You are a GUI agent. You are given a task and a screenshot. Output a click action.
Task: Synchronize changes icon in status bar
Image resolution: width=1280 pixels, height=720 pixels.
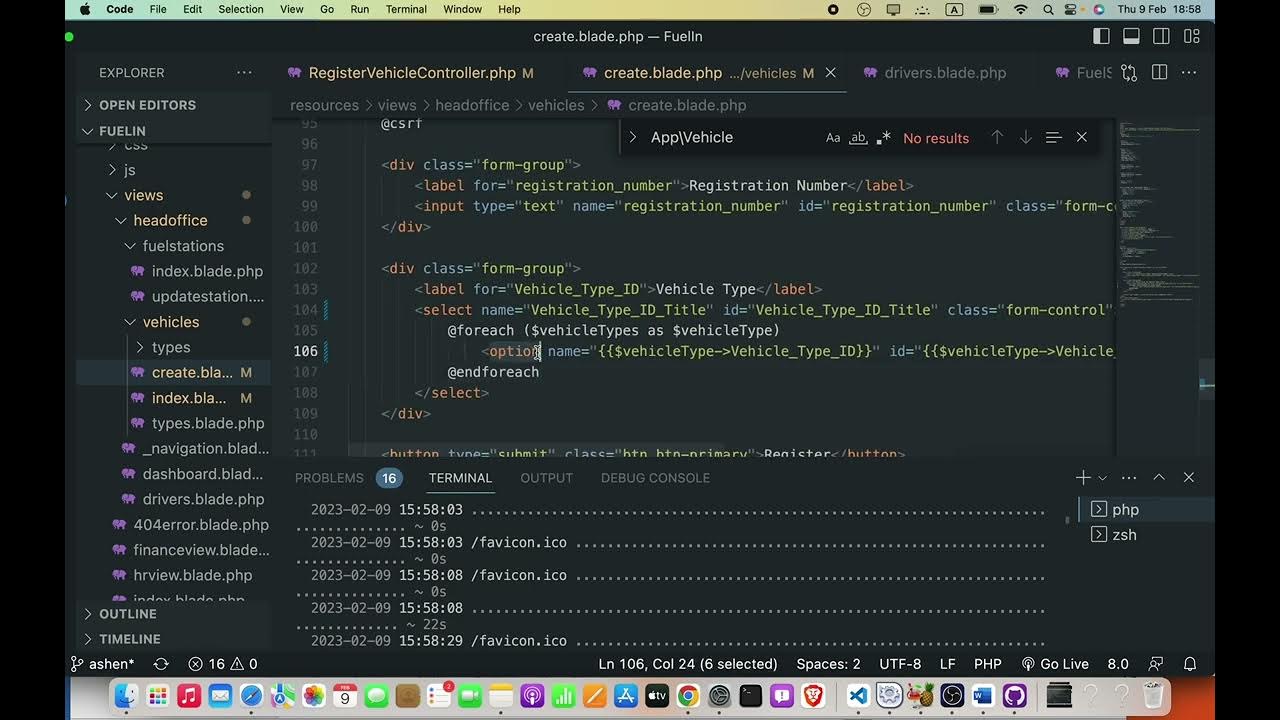[161, 664]
